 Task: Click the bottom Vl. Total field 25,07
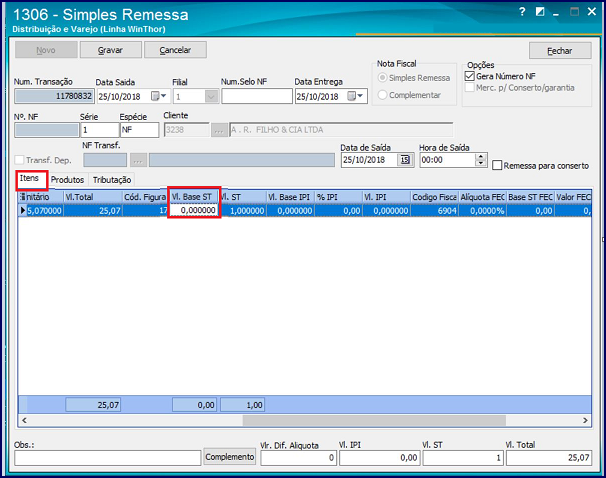(x=549, y=458)
